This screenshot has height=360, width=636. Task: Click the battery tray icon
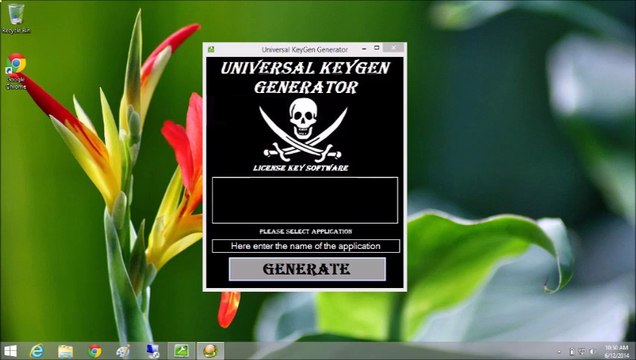coord(572,351)
